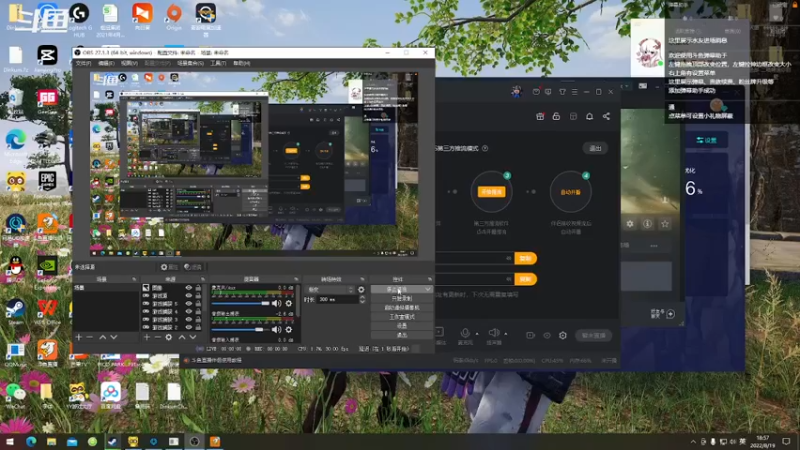
Task: Add a new scene with the plus icon
Action: click(x=79, y=337)
